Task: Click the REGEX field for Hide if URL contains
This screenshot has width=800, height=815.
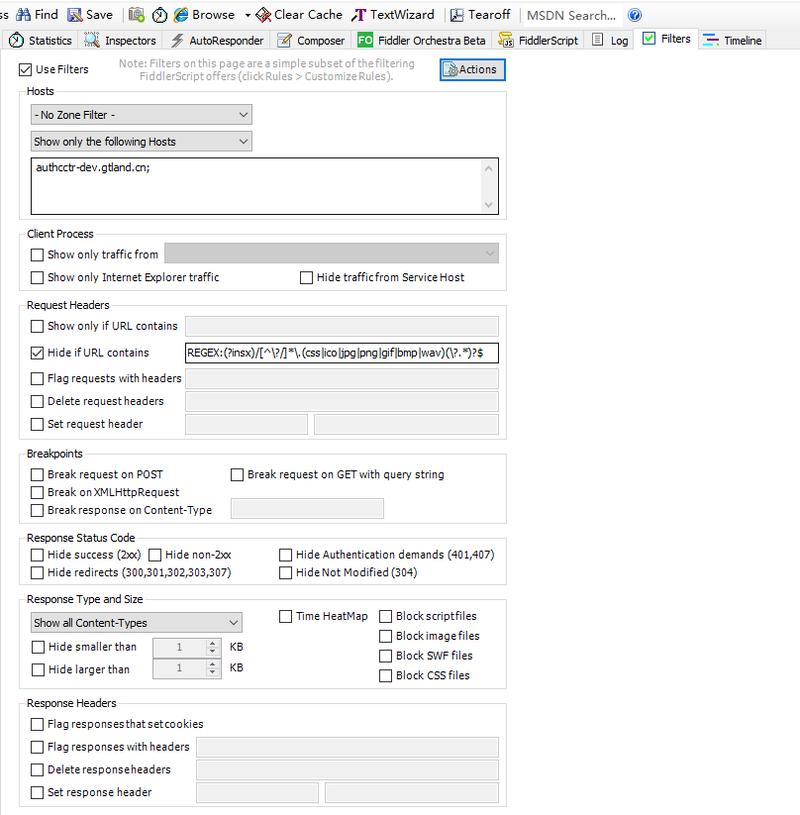Action: (x=342, y=353)
